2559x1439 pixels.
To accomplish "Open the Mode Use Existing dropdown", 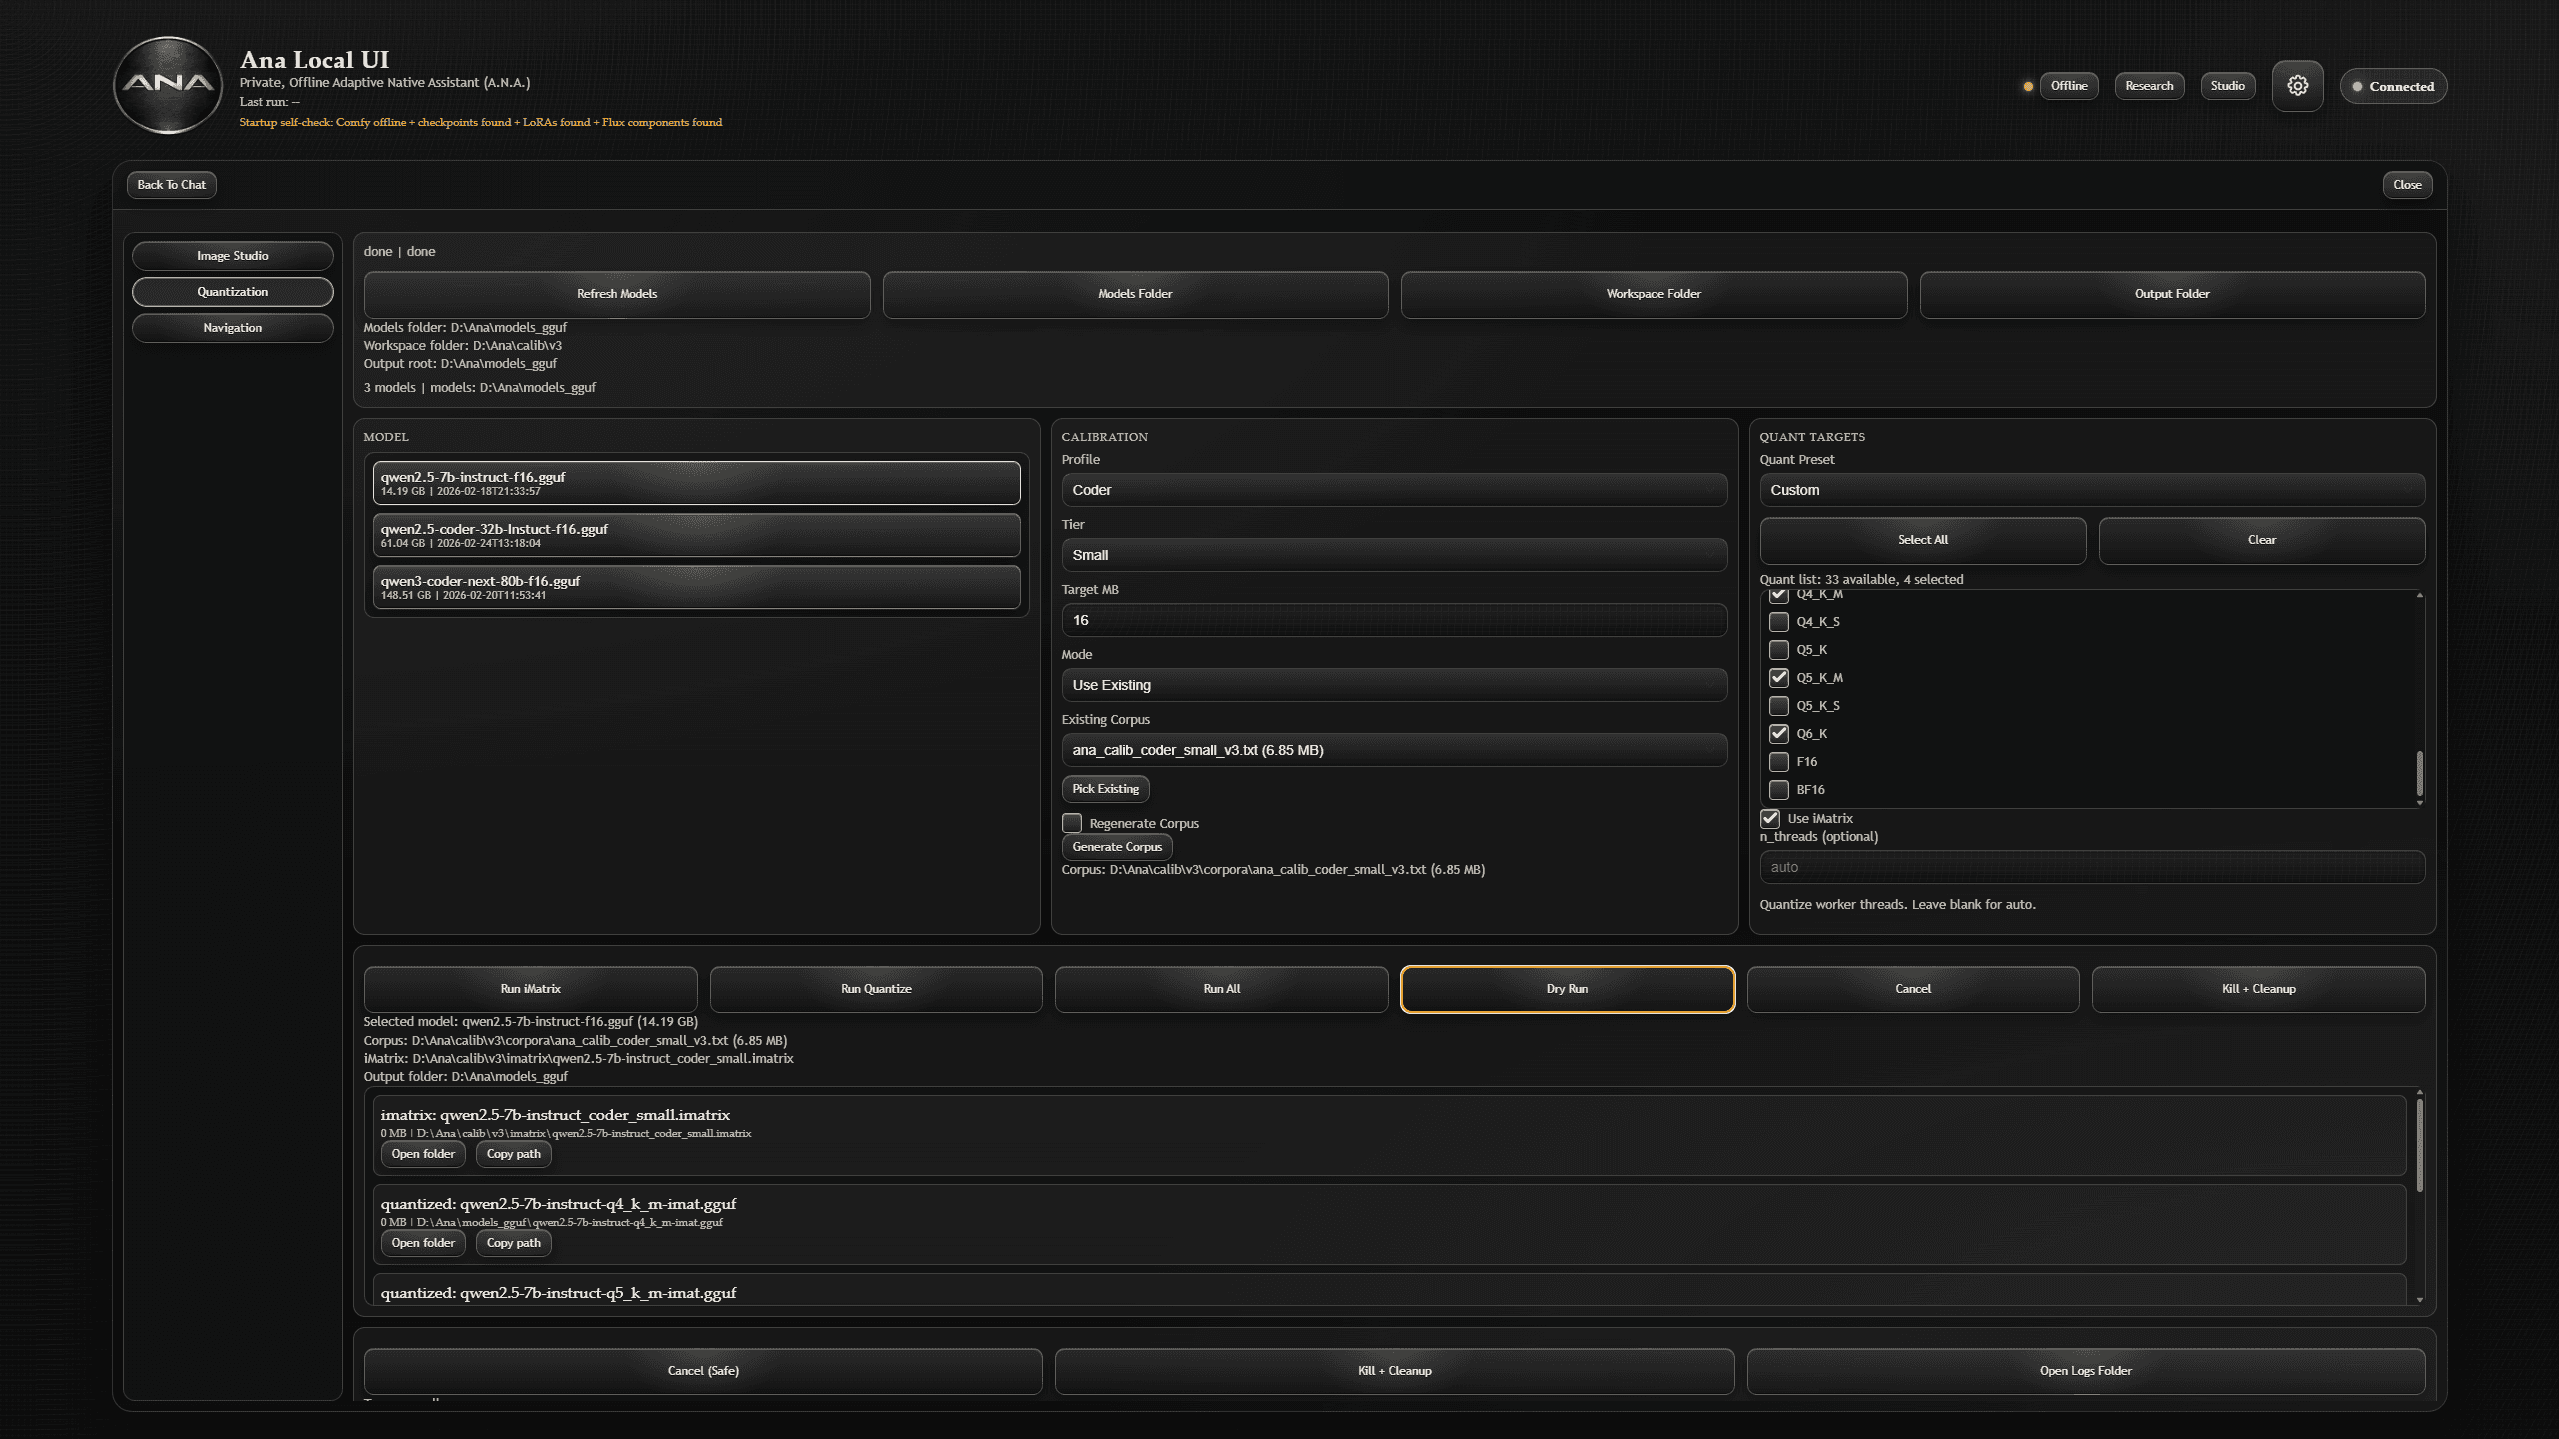I will [x=1393, y=685].
